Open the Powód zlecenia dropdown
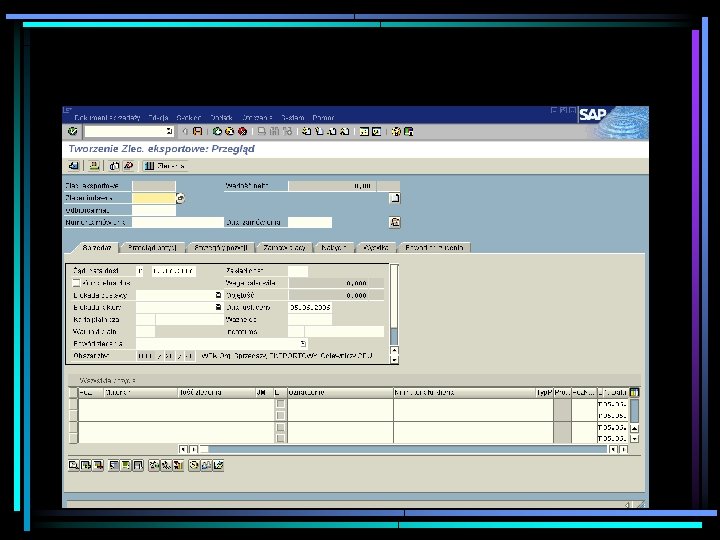 pyautogui.click(x=303, y=343)
